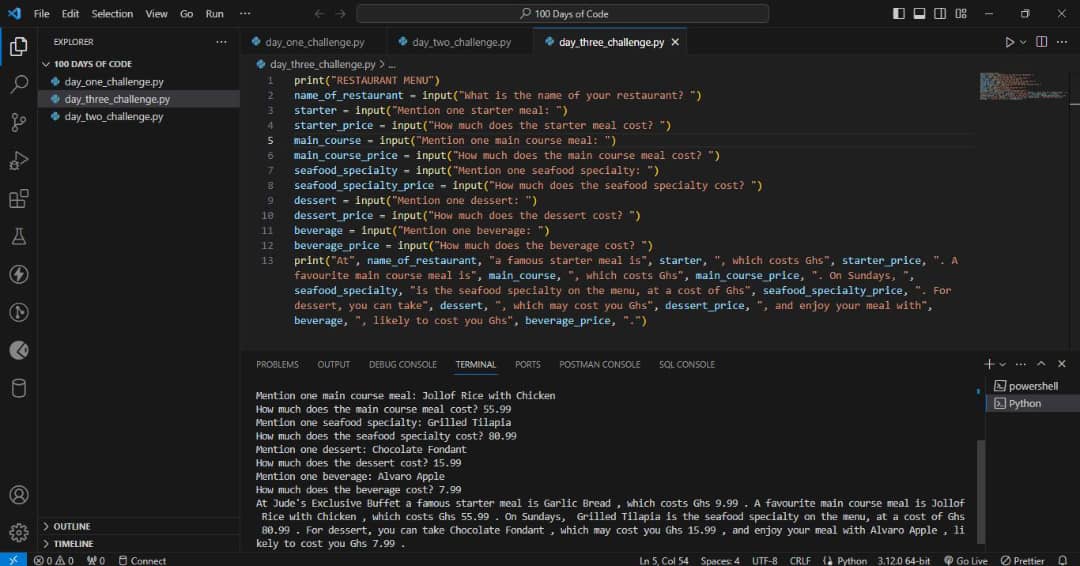This screenshot has width=1080, height=566.
Task: Toggle Primary Side Bar layout icon
Action: click(899, 13)
